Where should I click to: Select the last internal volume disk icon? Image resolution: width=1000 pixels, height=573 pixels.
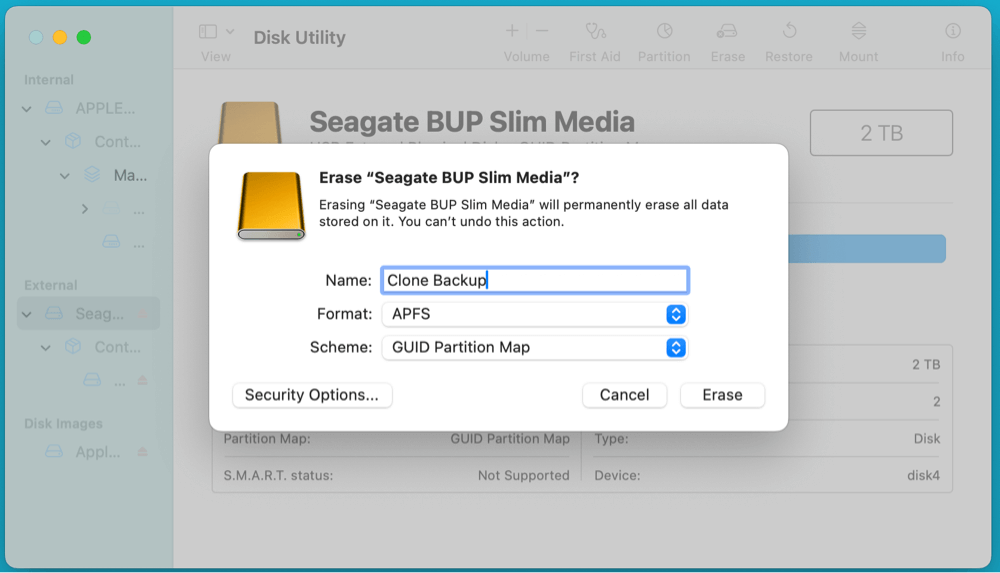tap(112, 242)
